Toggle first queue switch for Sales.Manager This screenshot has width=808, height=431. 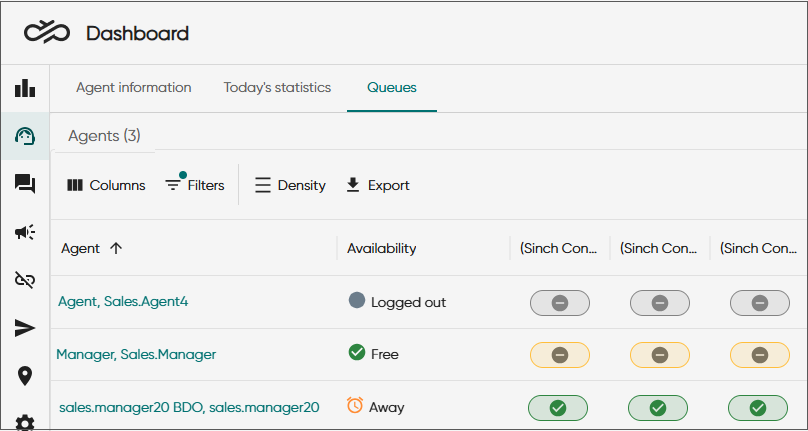(560, 355)
